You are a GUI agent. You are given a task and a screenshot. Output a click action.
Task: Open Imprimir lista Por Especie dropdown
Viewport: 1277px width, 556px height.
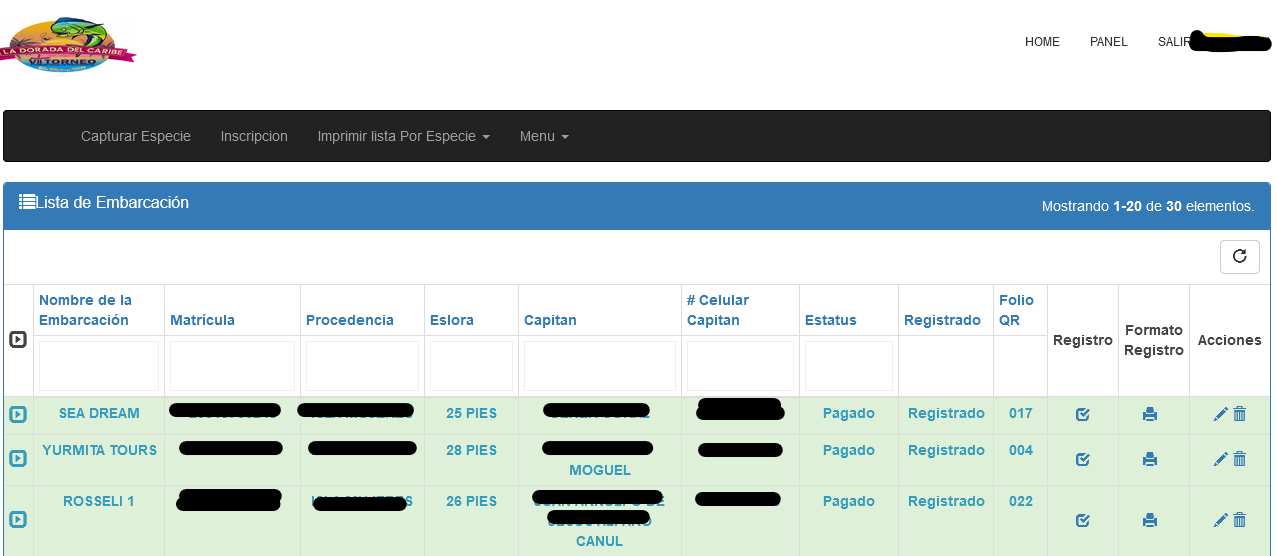[x=403, y=136]
